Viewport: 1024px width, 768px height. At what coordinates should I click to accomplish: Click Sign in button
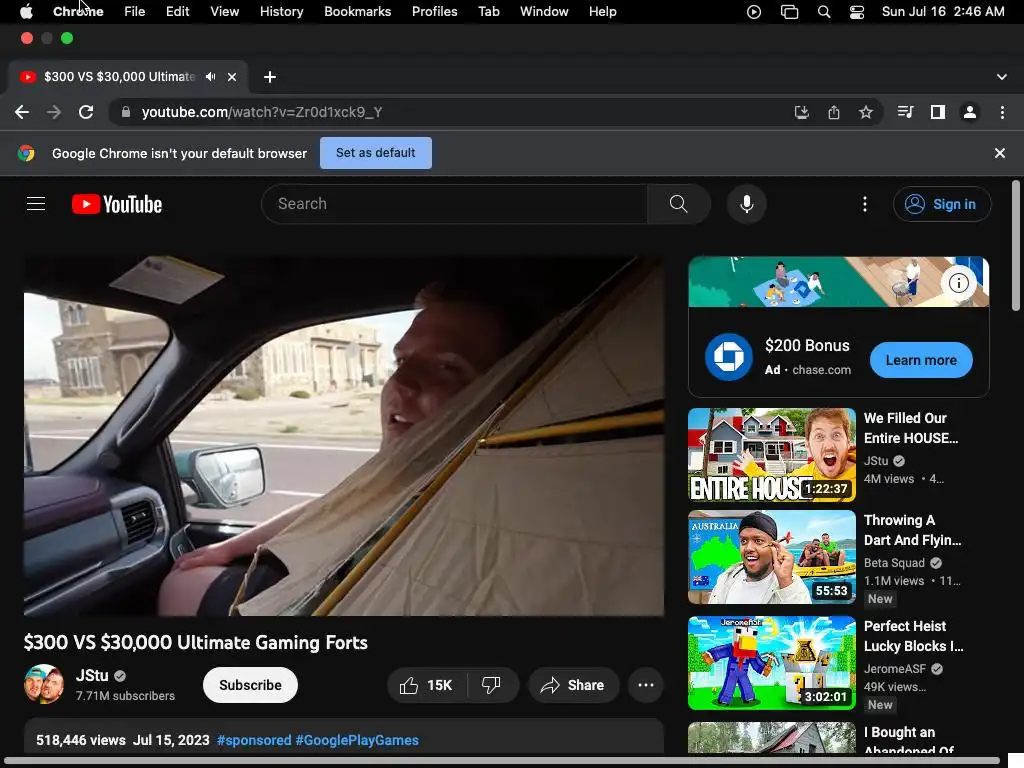point(942,204)
